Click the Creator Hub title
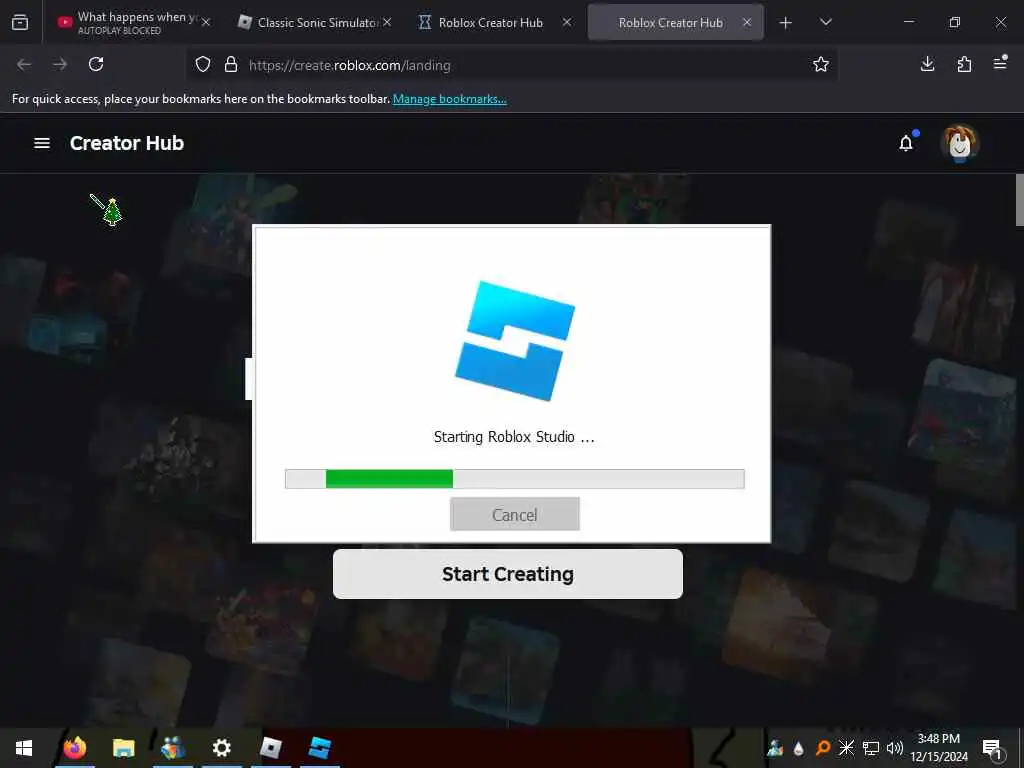 (x=127, y=143)
